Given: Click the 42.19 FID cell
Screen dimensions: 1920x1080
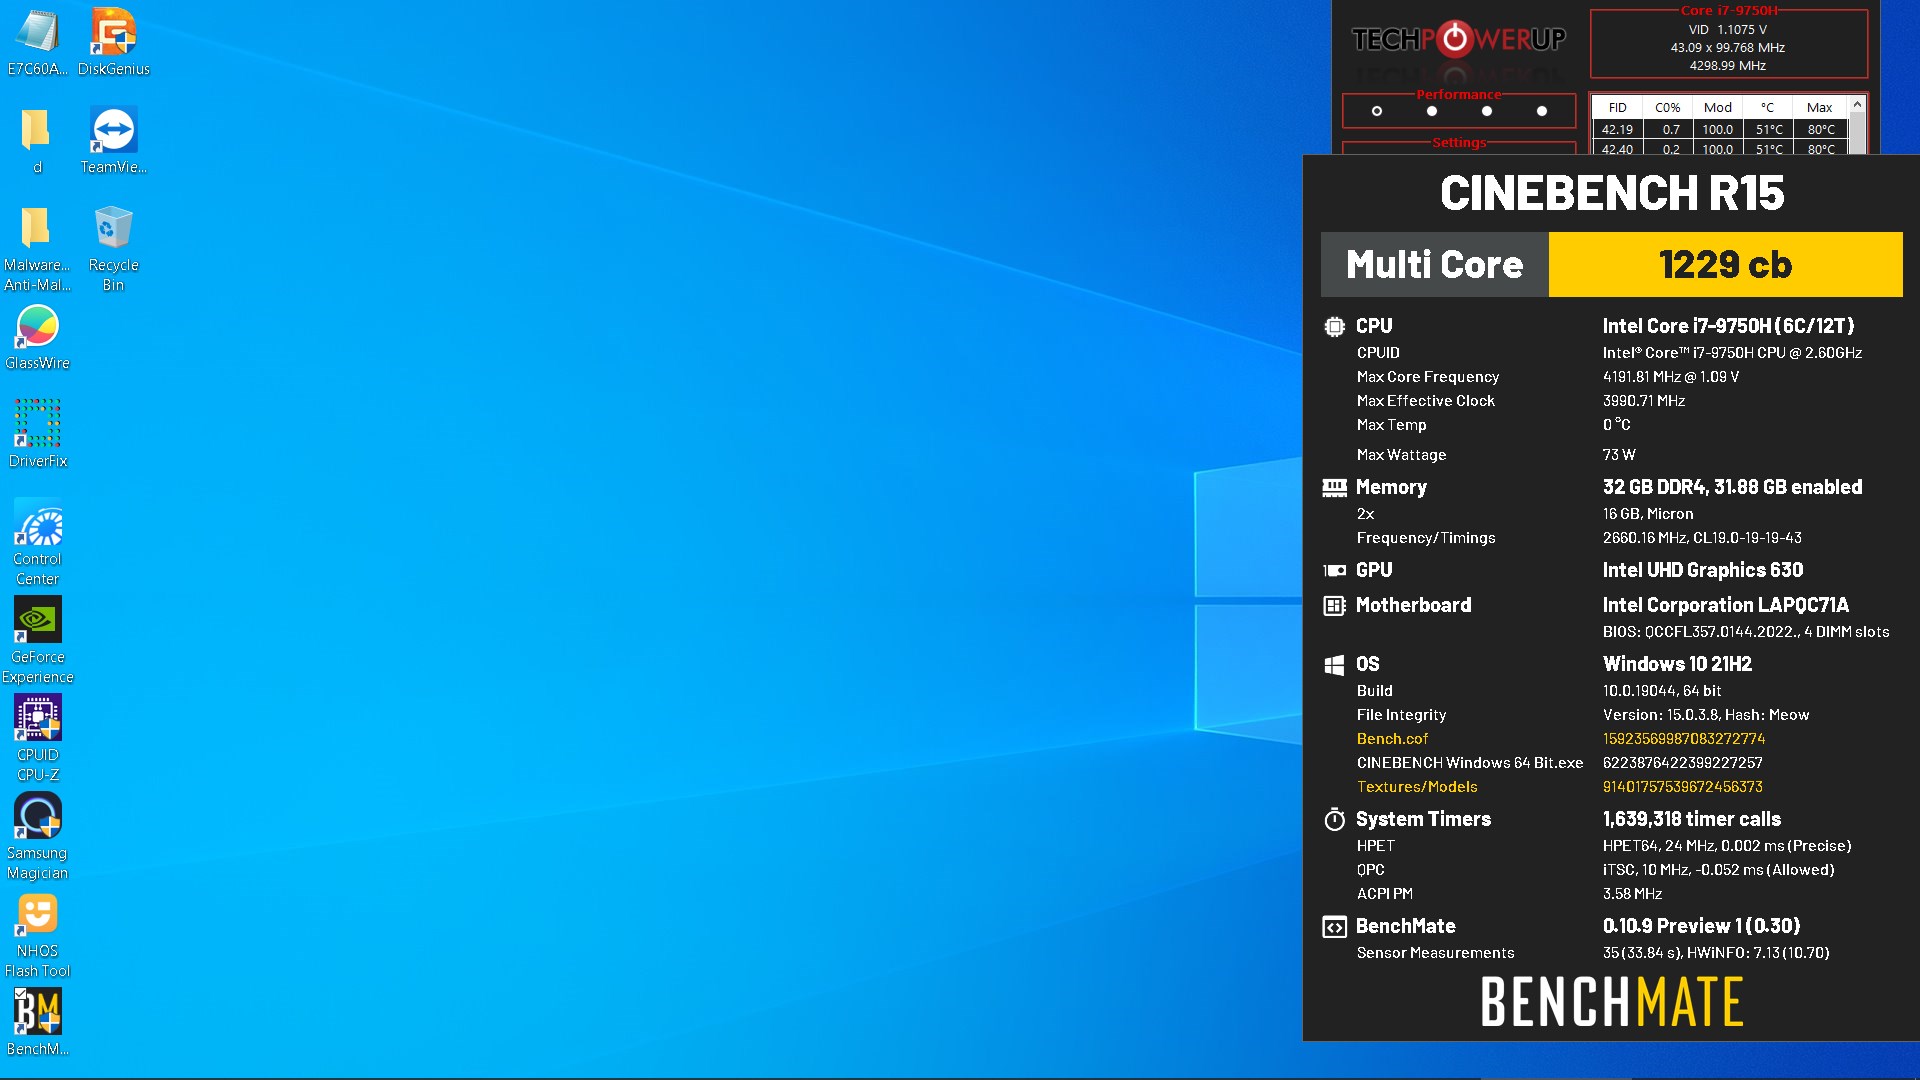Looking at the screenshot, I should pyautogui.click(x=1617, y=129).
